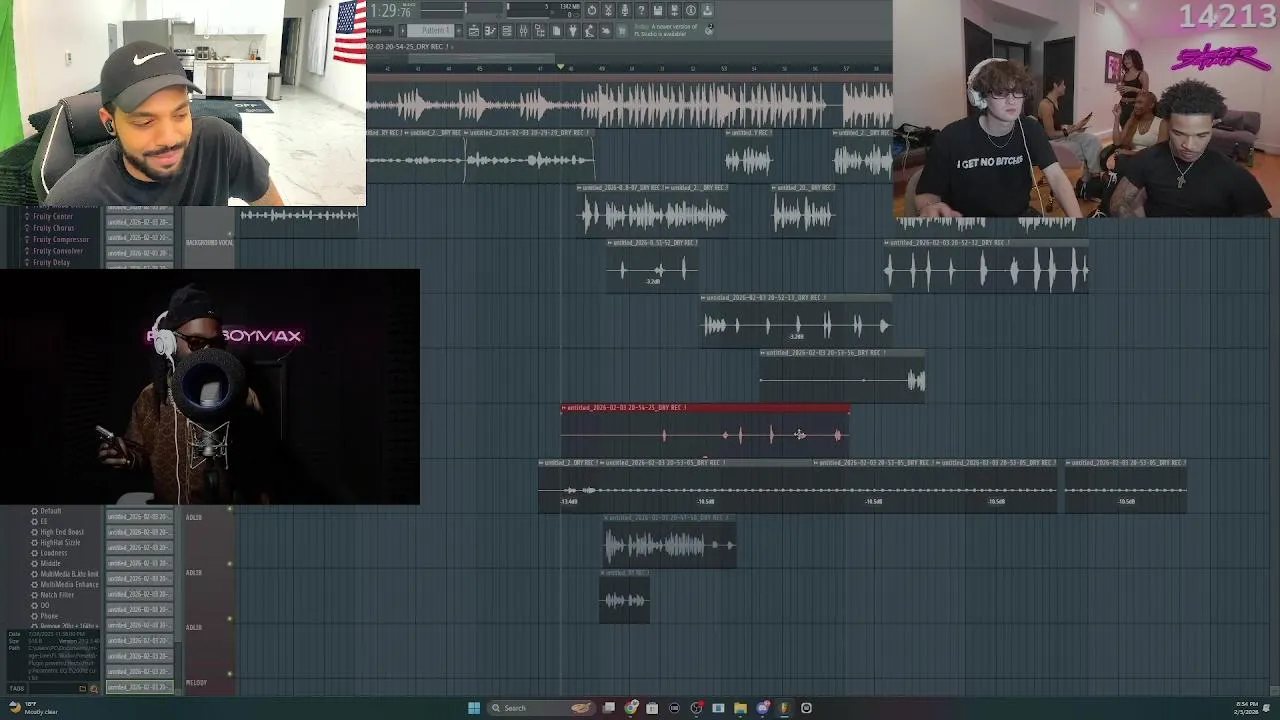View project info icon
Screen dimensions: 1280x720
tap(691, 9)
